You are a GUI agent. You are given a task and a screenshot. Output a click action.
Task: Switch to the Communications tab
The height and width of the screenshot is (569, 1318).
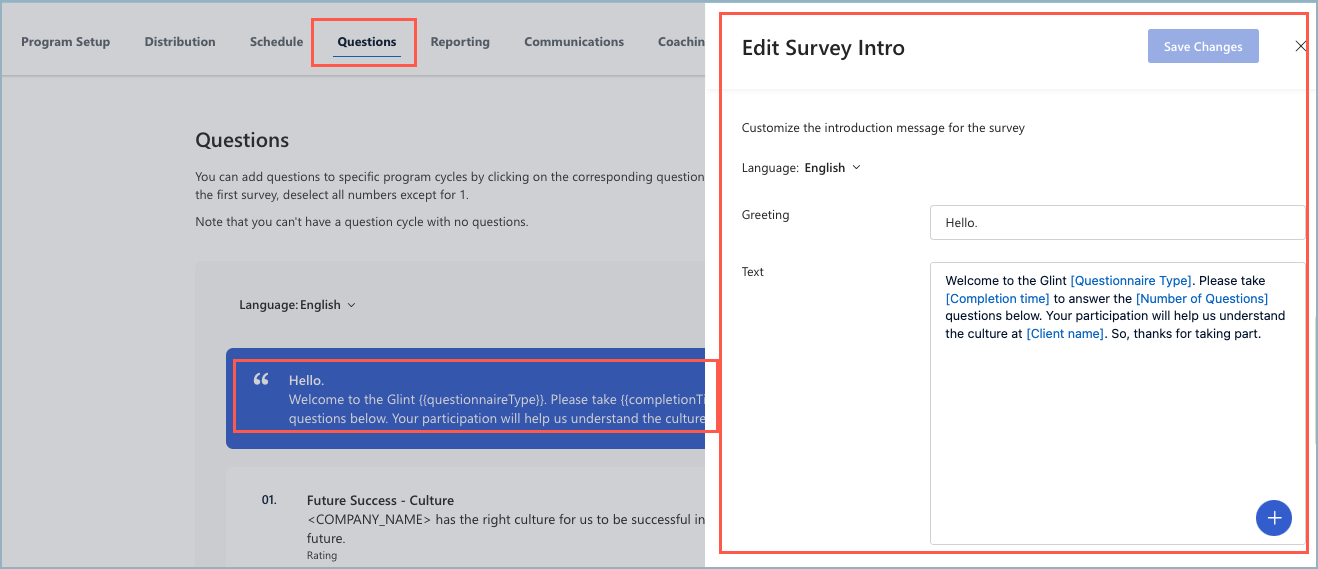[x=574, y=42]
